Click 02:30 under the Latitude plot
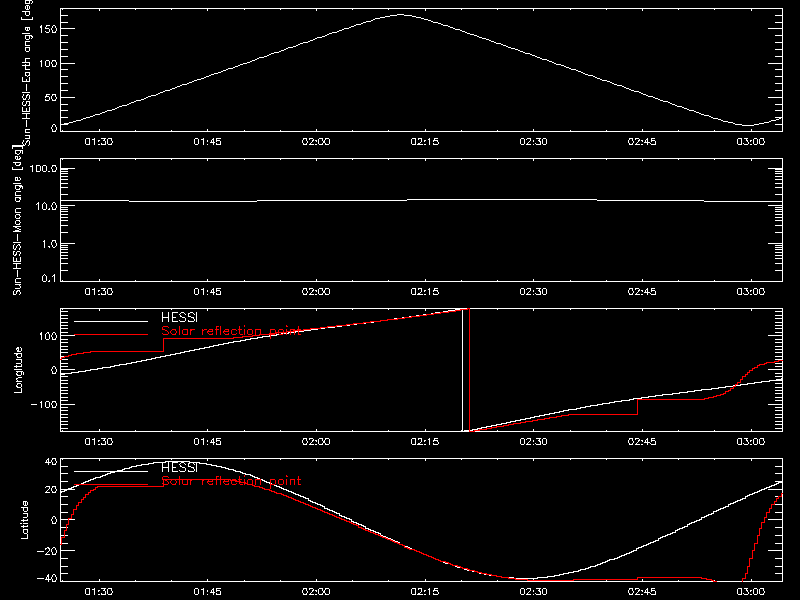The height and width of the screenshot is (600, 800). pos(533,592)
